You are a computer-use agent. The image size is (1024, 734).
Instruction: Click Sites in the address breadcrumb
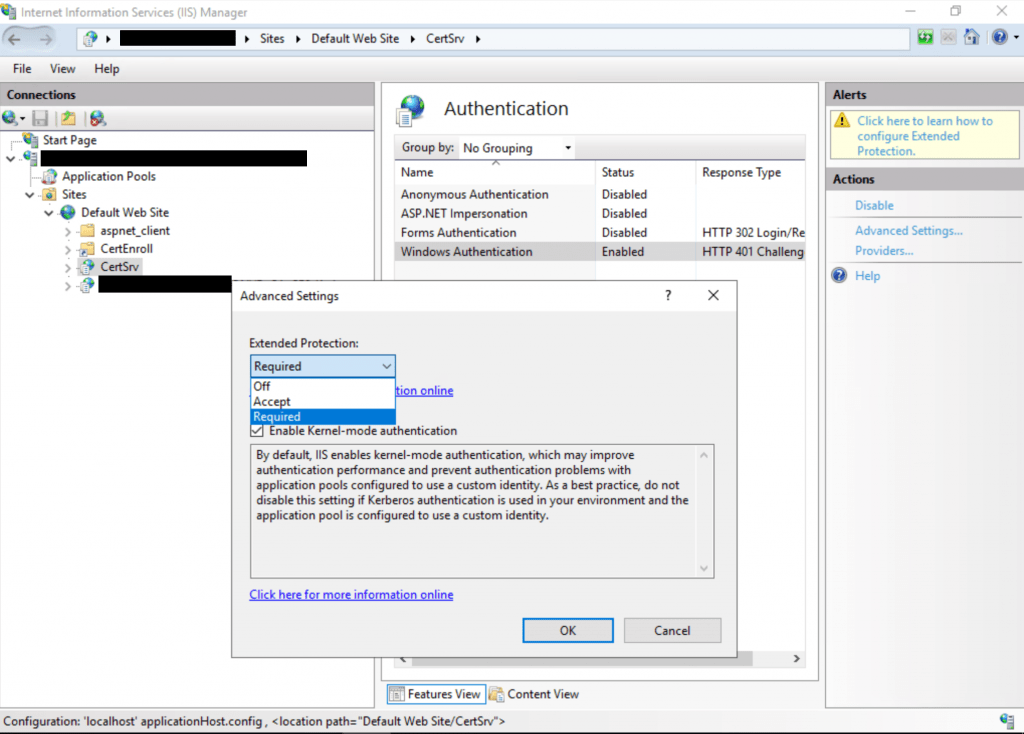coord(272,39)
